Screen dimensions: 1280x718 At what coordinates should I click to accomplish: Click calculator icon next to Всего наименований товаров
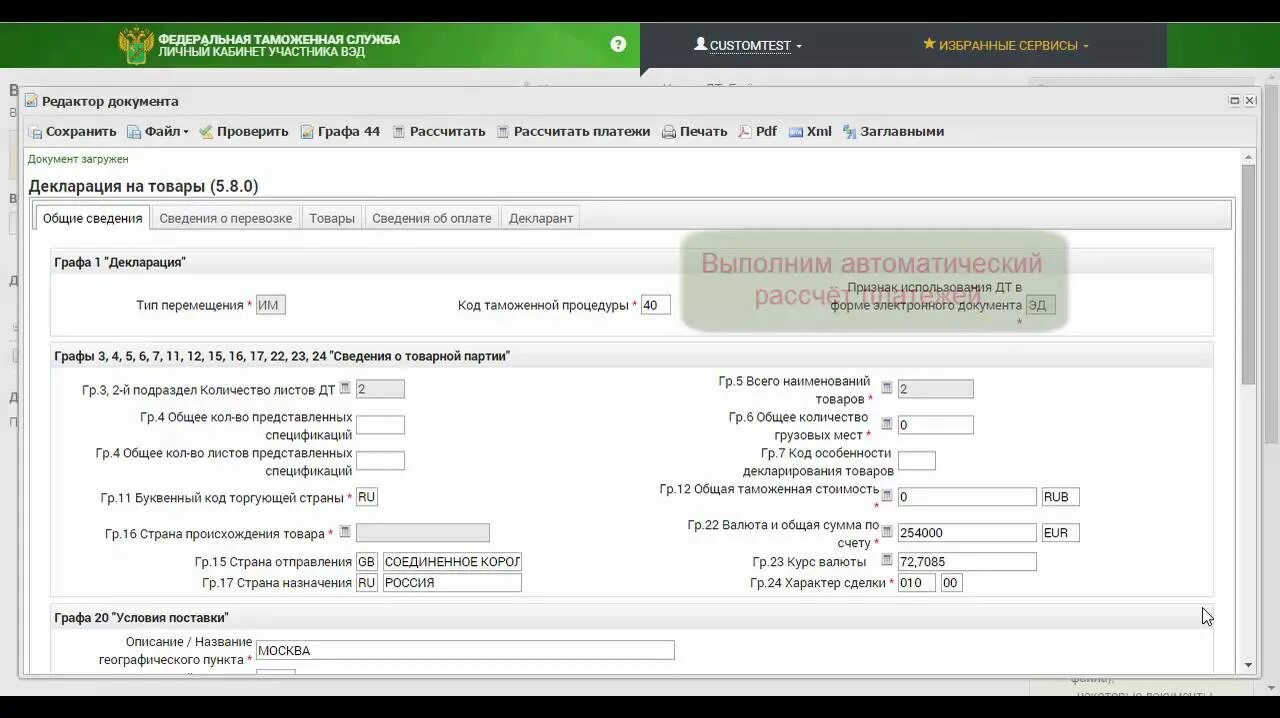[x=886, y=388]
